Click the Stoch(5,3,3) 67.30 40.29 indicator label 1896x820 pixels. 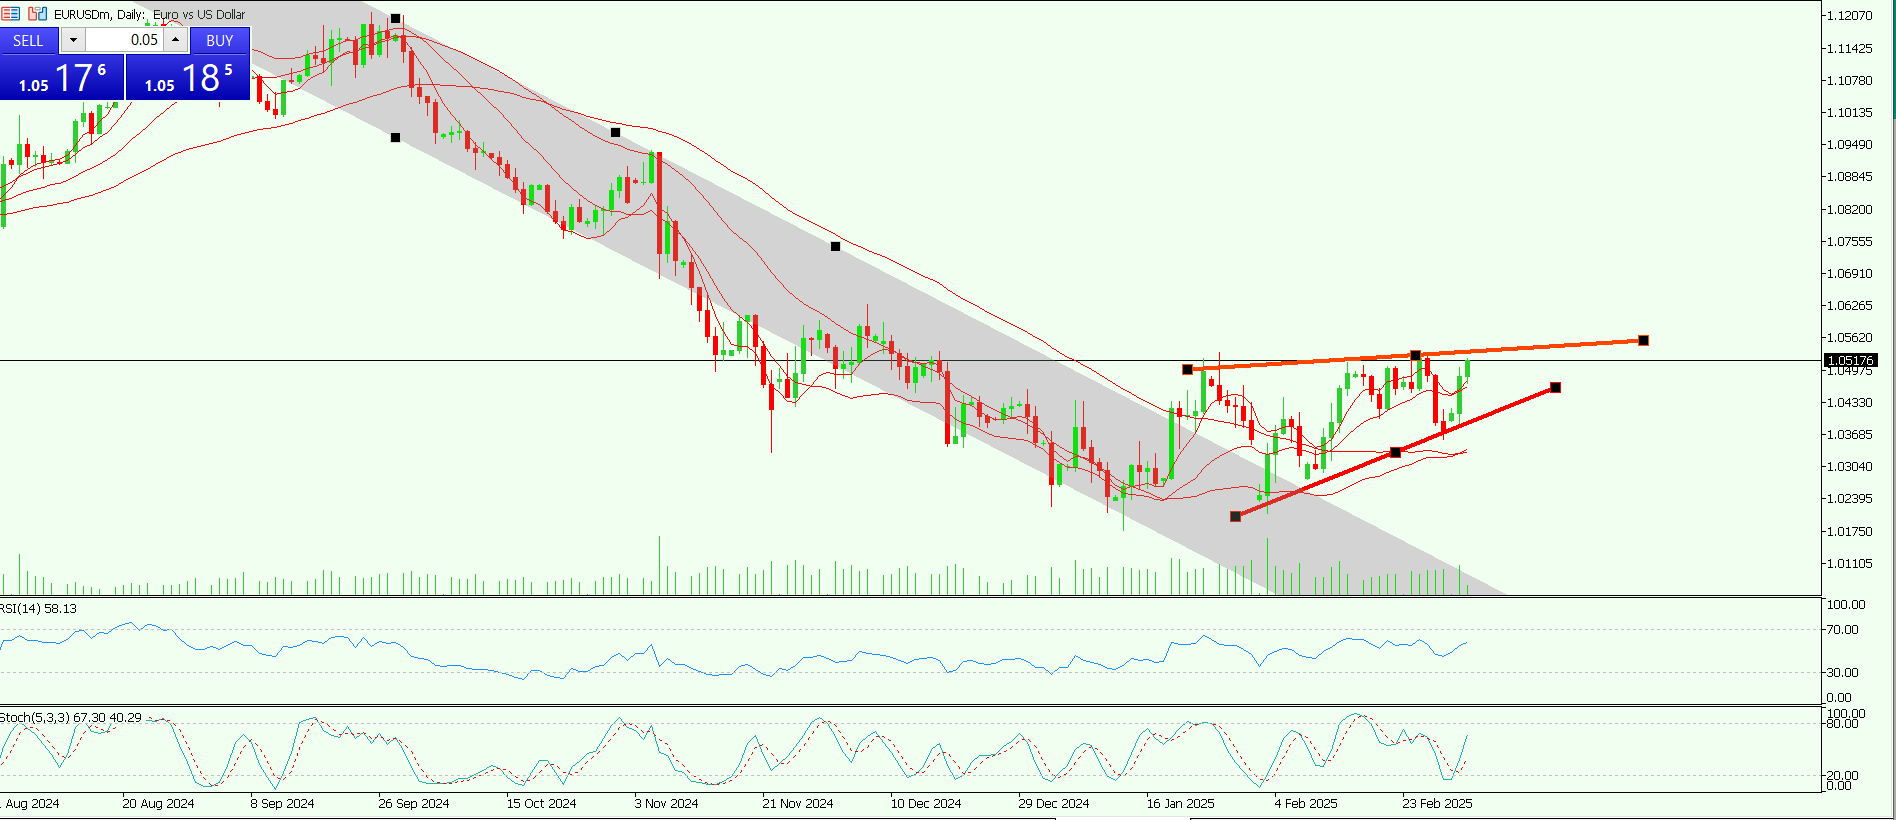pos(71,717)
